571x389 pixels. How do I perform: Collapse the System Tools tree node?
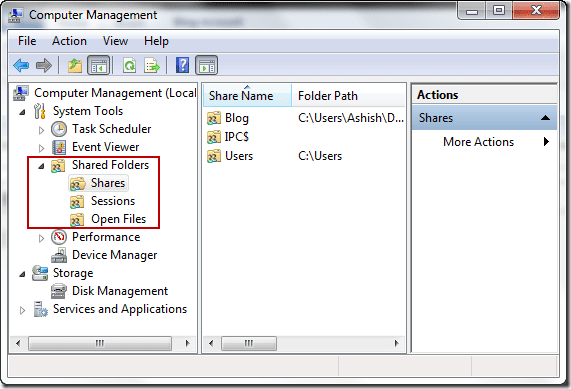(23, 112)
